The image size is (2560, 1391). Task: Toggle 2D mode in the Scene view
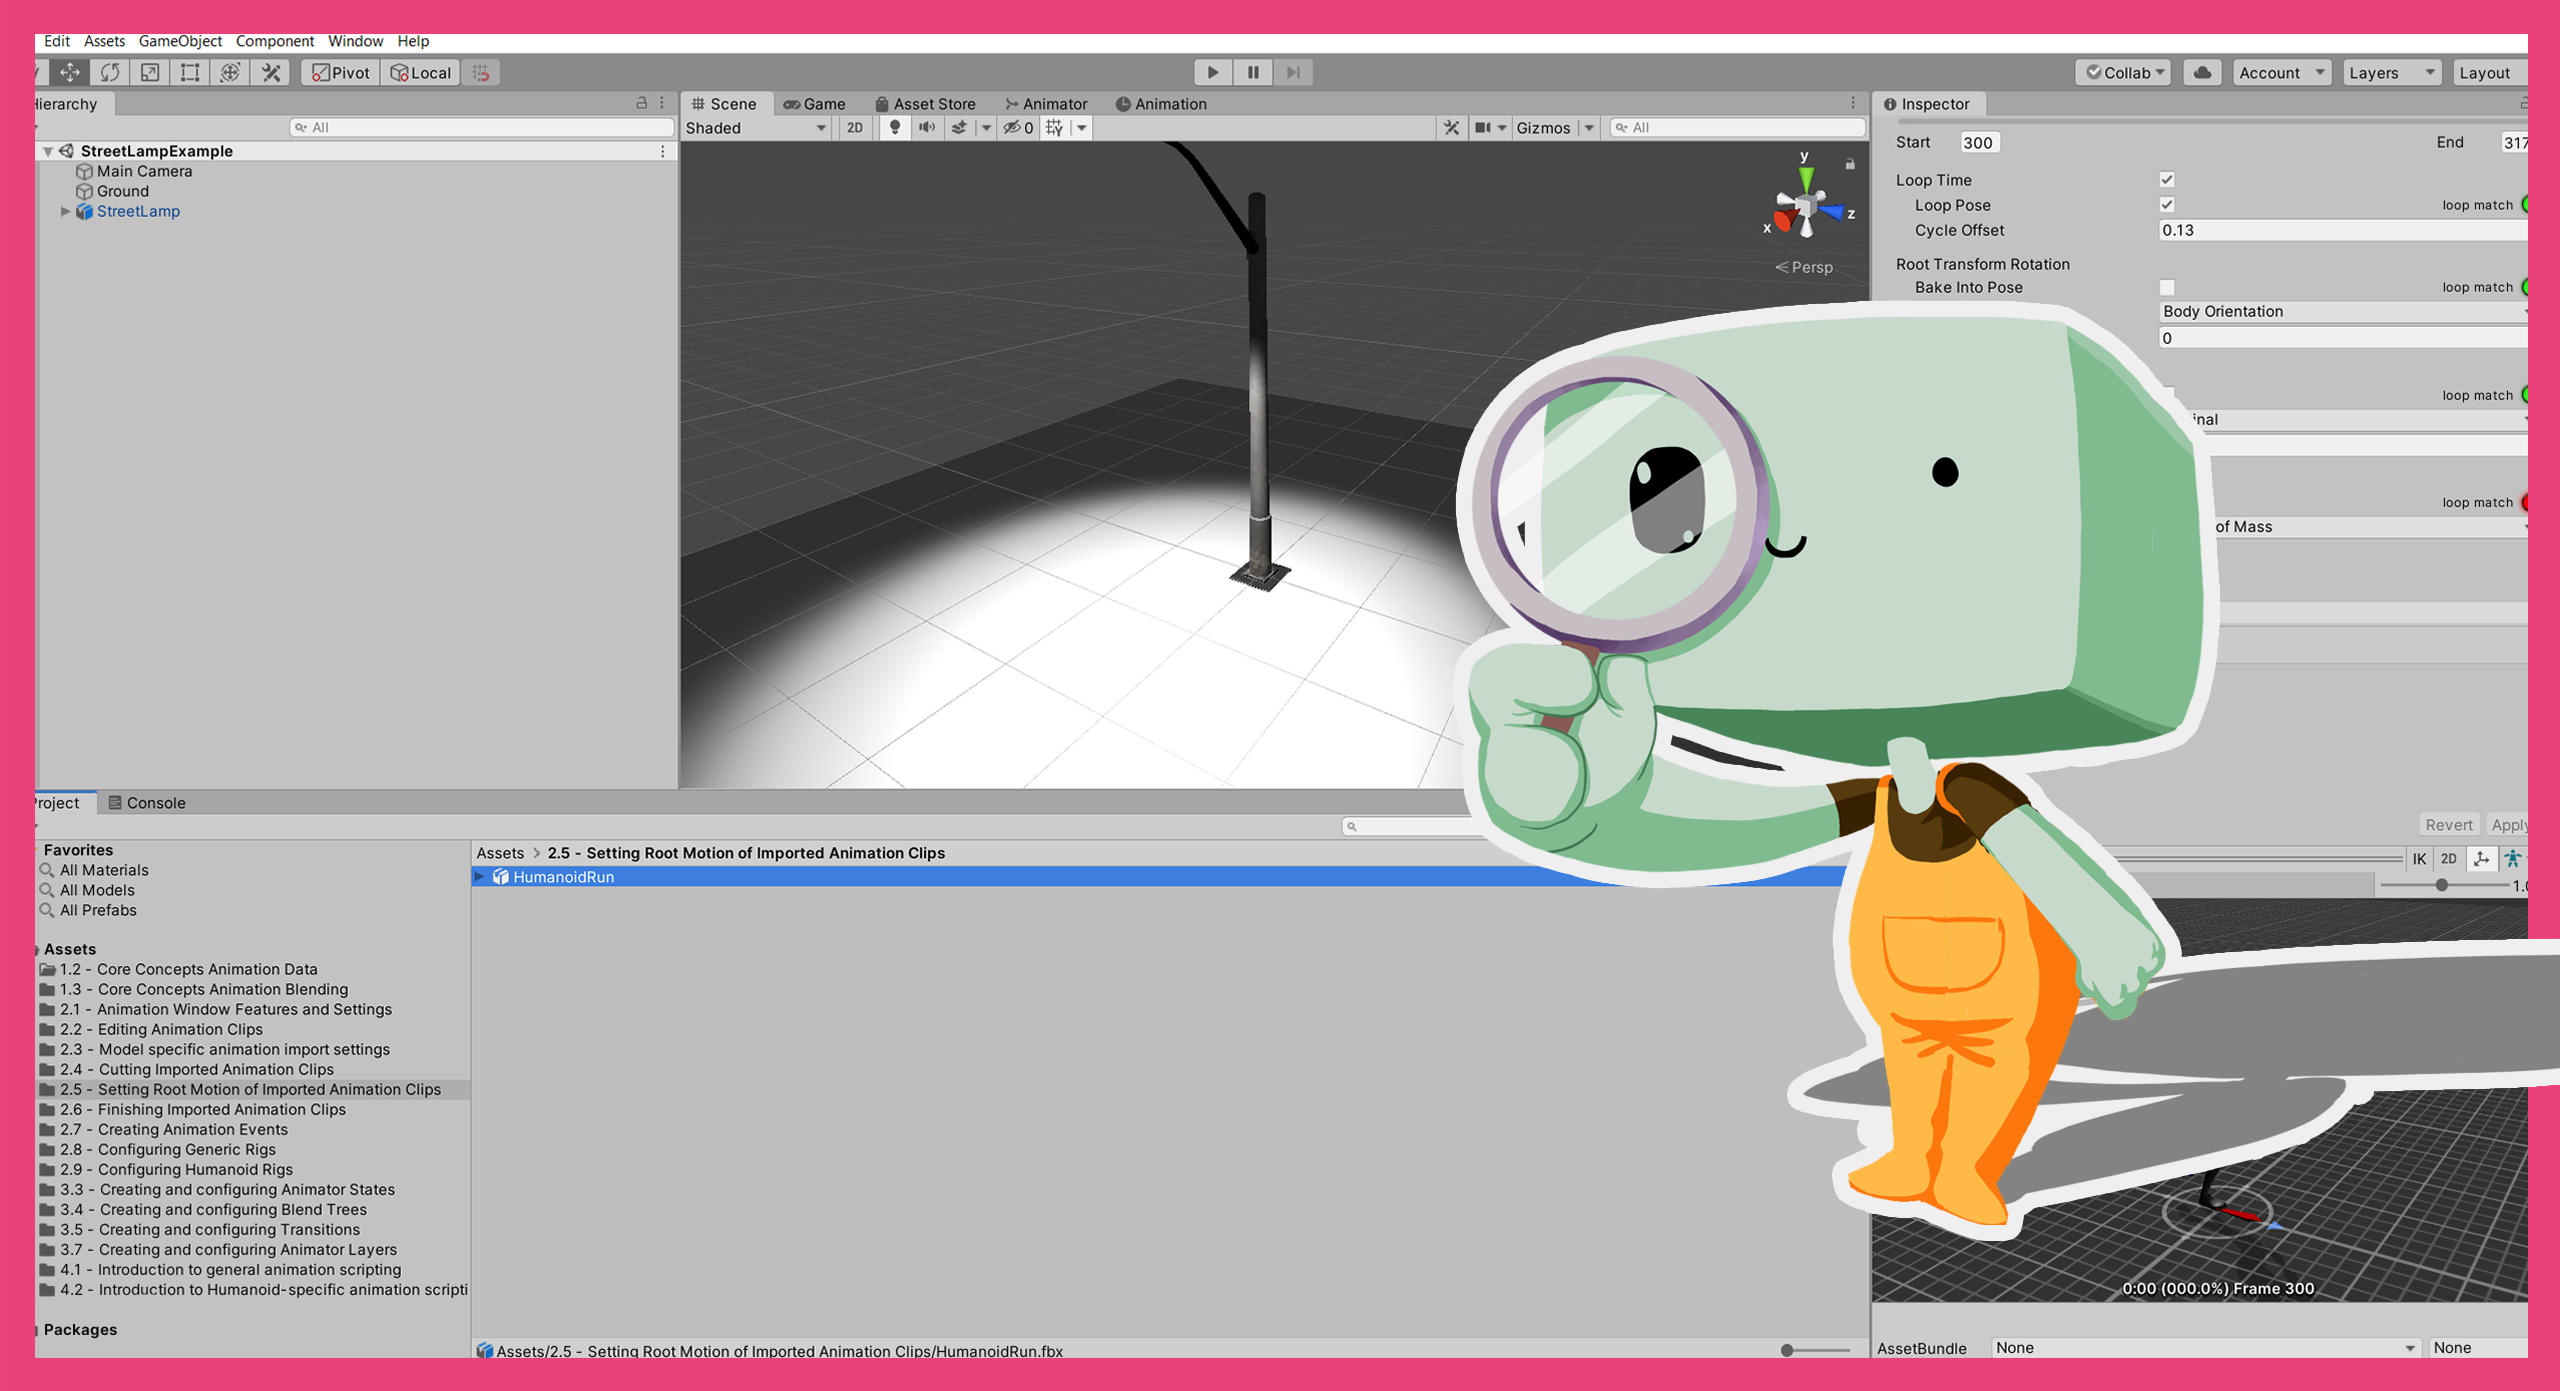coord(855,127)
